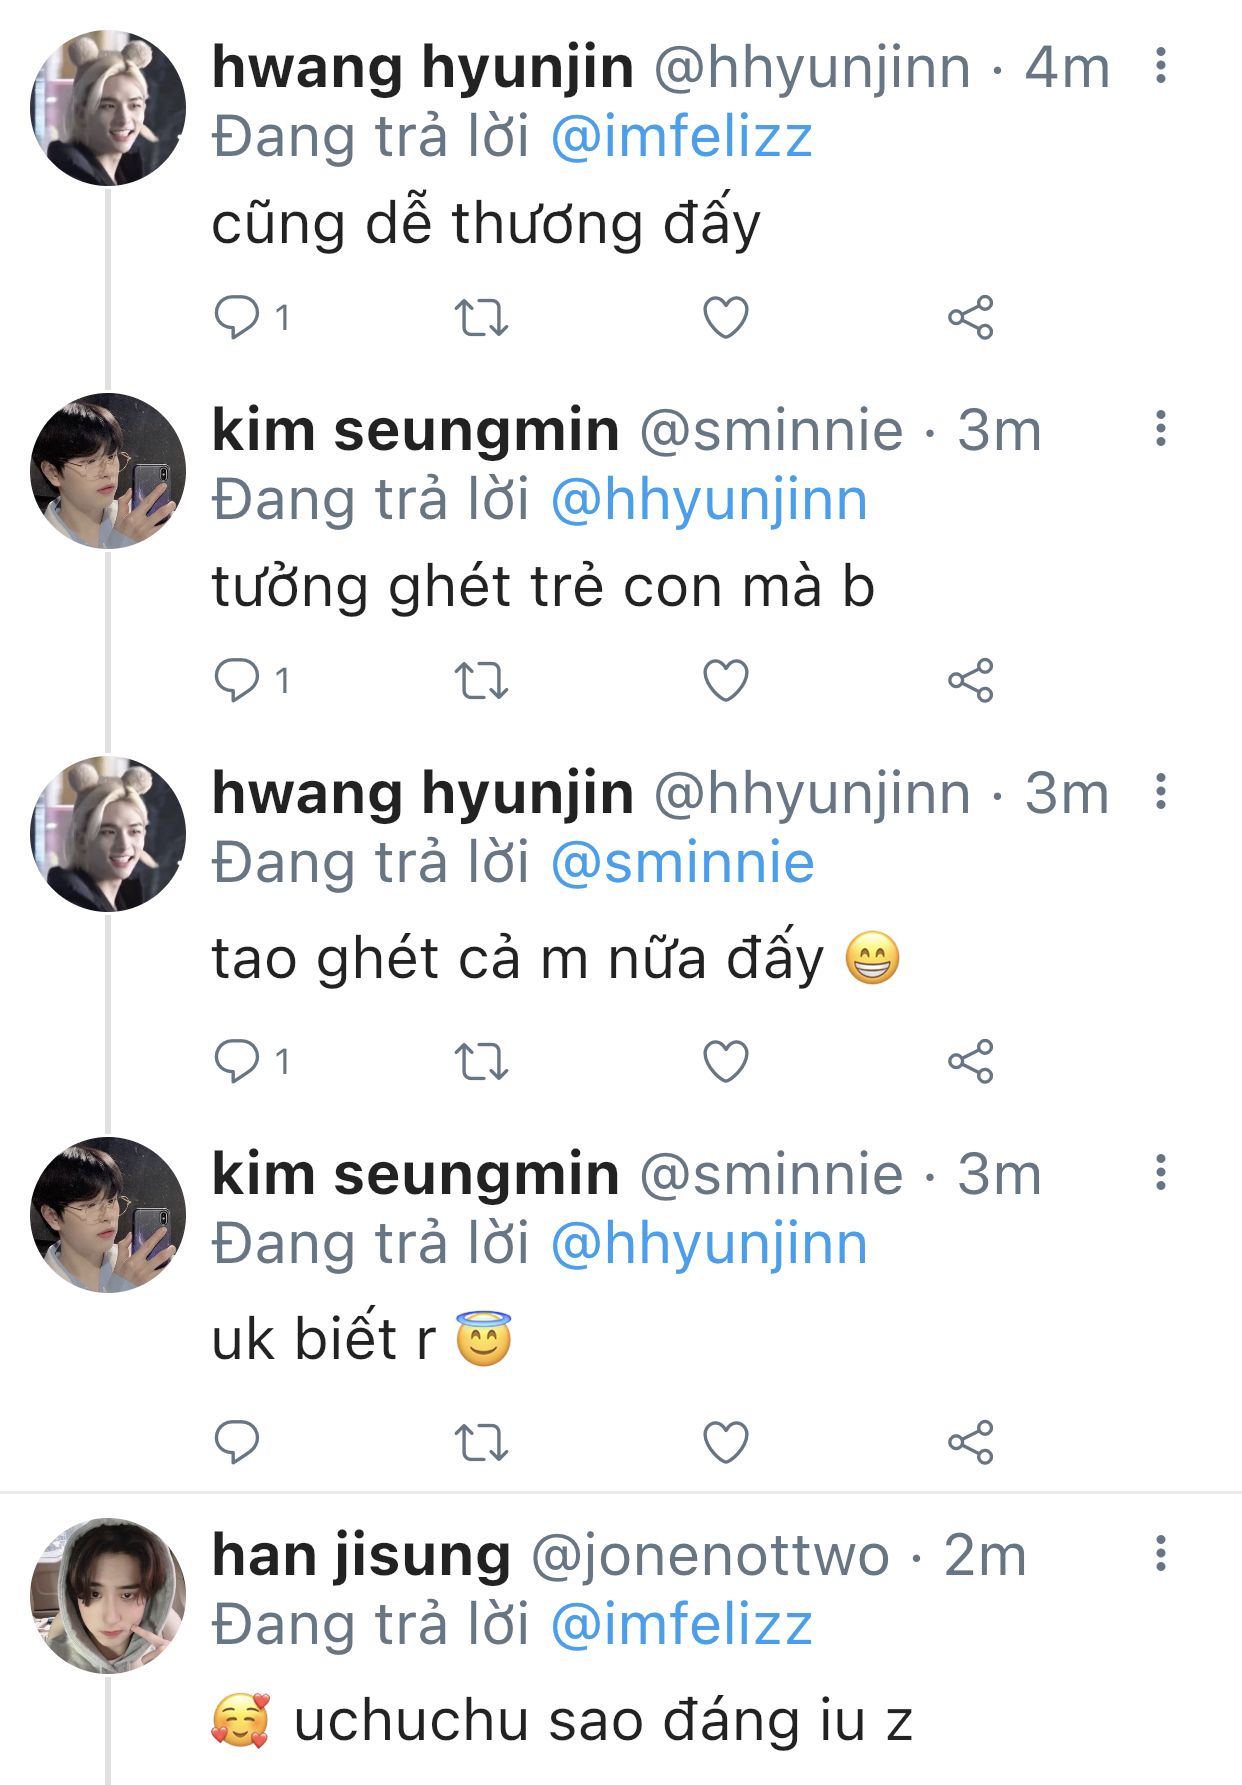The width and height of the screenshot is (1242, 1785).
Task: Share seungmin's "uk biết r" tweet
Action: coord(970,1442)
